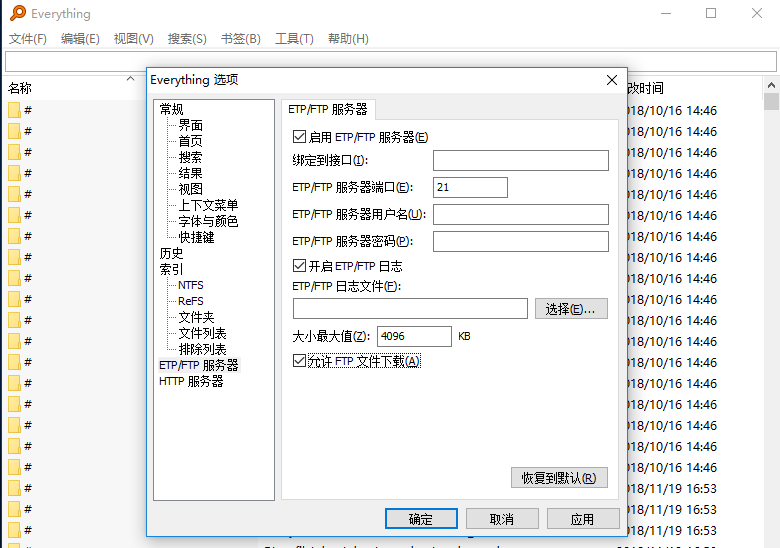780x548 pixels.
Task: Select 界面 in the options tree
Action: (191, 125)
